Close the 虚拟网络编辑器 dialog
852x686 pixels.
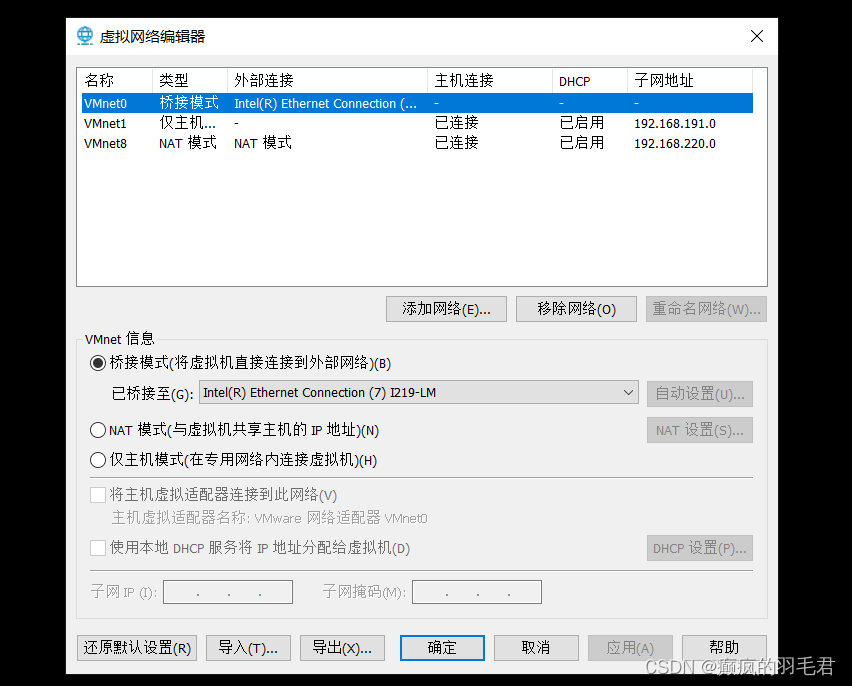[756, 36]
